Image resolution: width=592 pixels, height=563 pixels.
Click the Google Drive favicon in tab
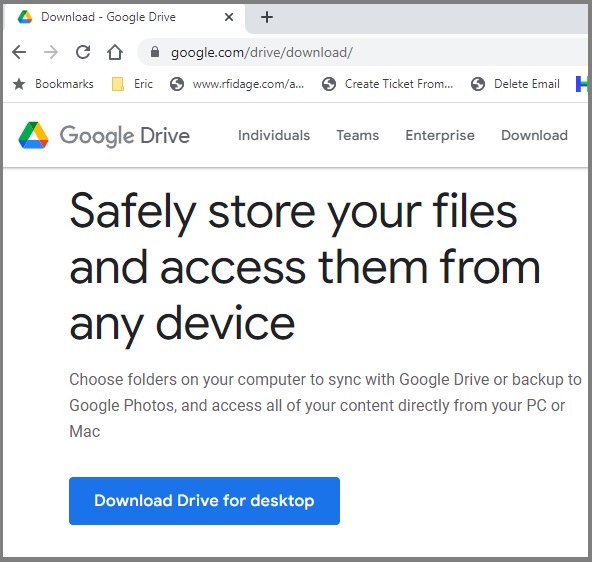pyautogui.click(x=25, y=17)
